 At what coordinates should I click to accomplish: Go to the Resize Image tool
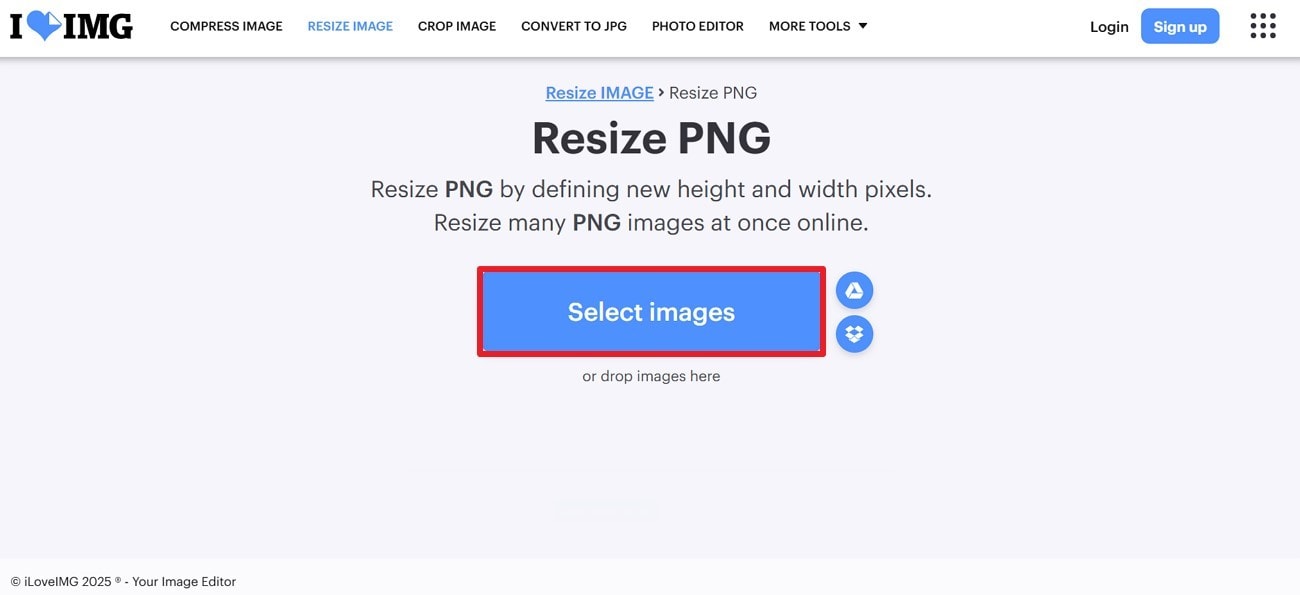click(350, 26)
